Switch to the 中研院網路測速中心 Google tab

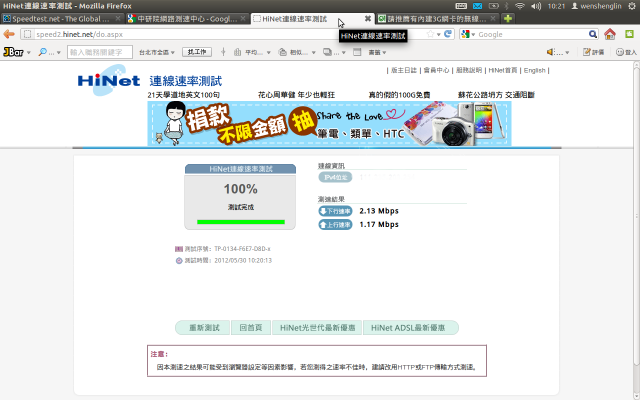tap(187, 19)
